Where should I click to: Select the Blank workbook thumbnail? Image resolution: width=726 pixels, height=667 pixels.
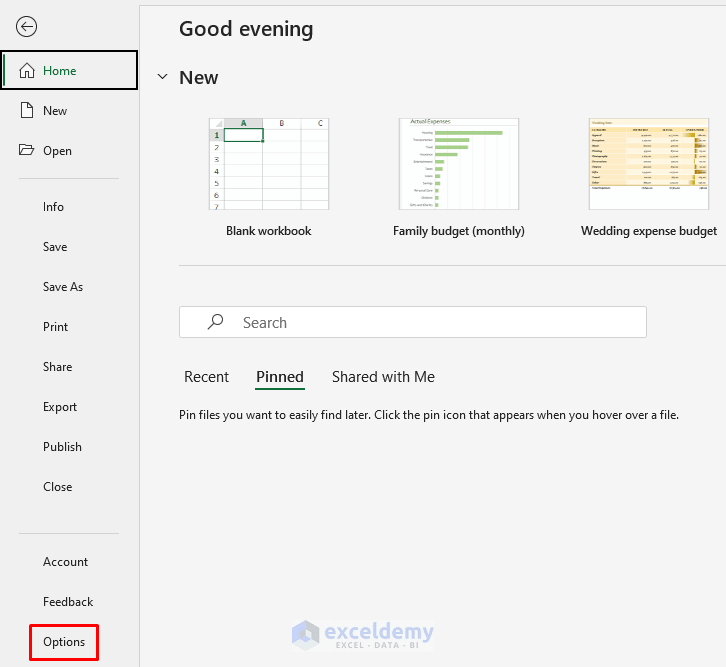(x=269, y=164)
